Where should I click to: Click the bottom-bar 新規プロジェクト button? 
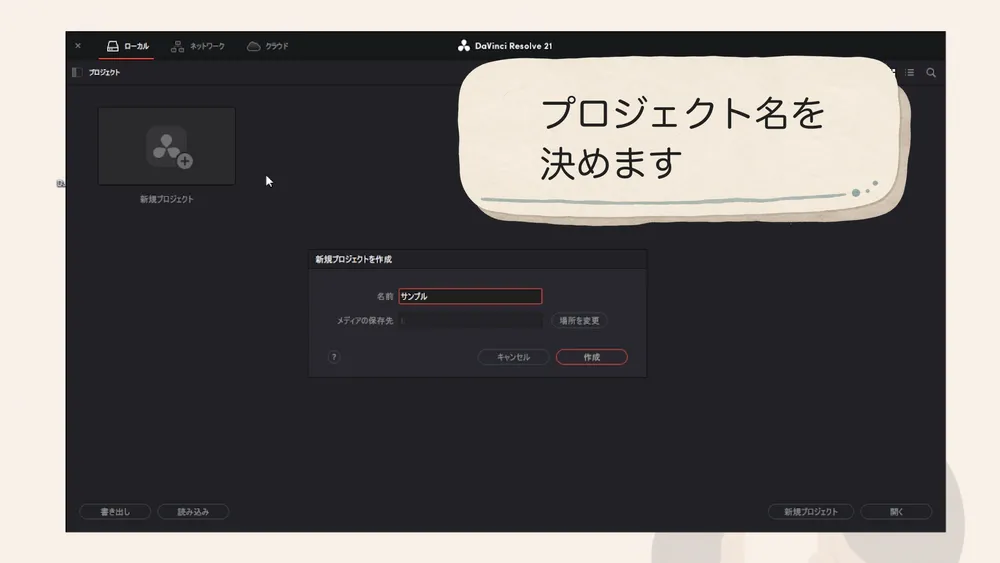(x=811, y=511)
